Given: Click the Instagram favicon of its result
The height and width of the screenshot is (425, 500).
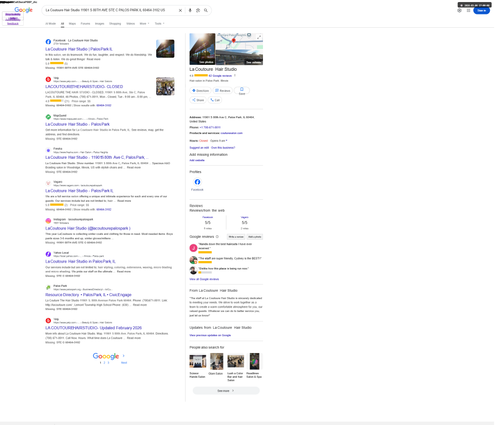Looking at the screenshot, I should point(48,221).
